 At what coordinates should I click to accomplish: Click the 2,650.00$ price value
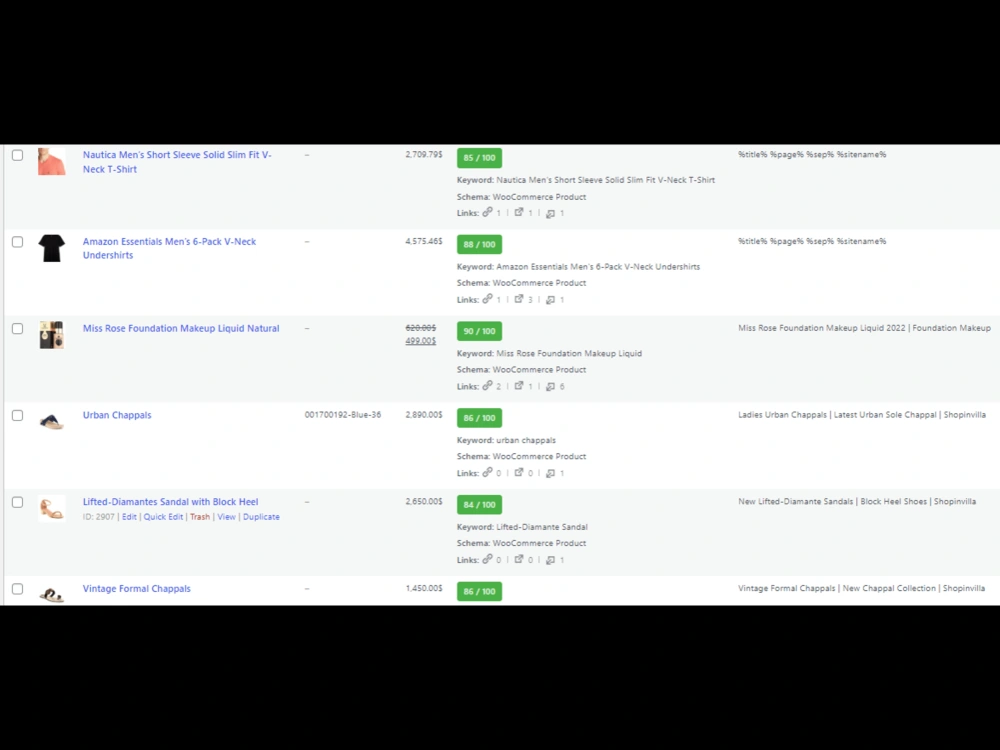pos(423,501)
